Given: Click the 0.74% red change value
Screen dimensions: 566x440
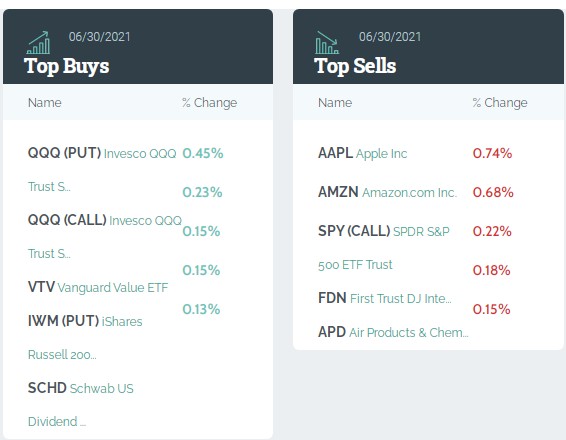Looking at the screenshot, I should [x=492, y=153].
